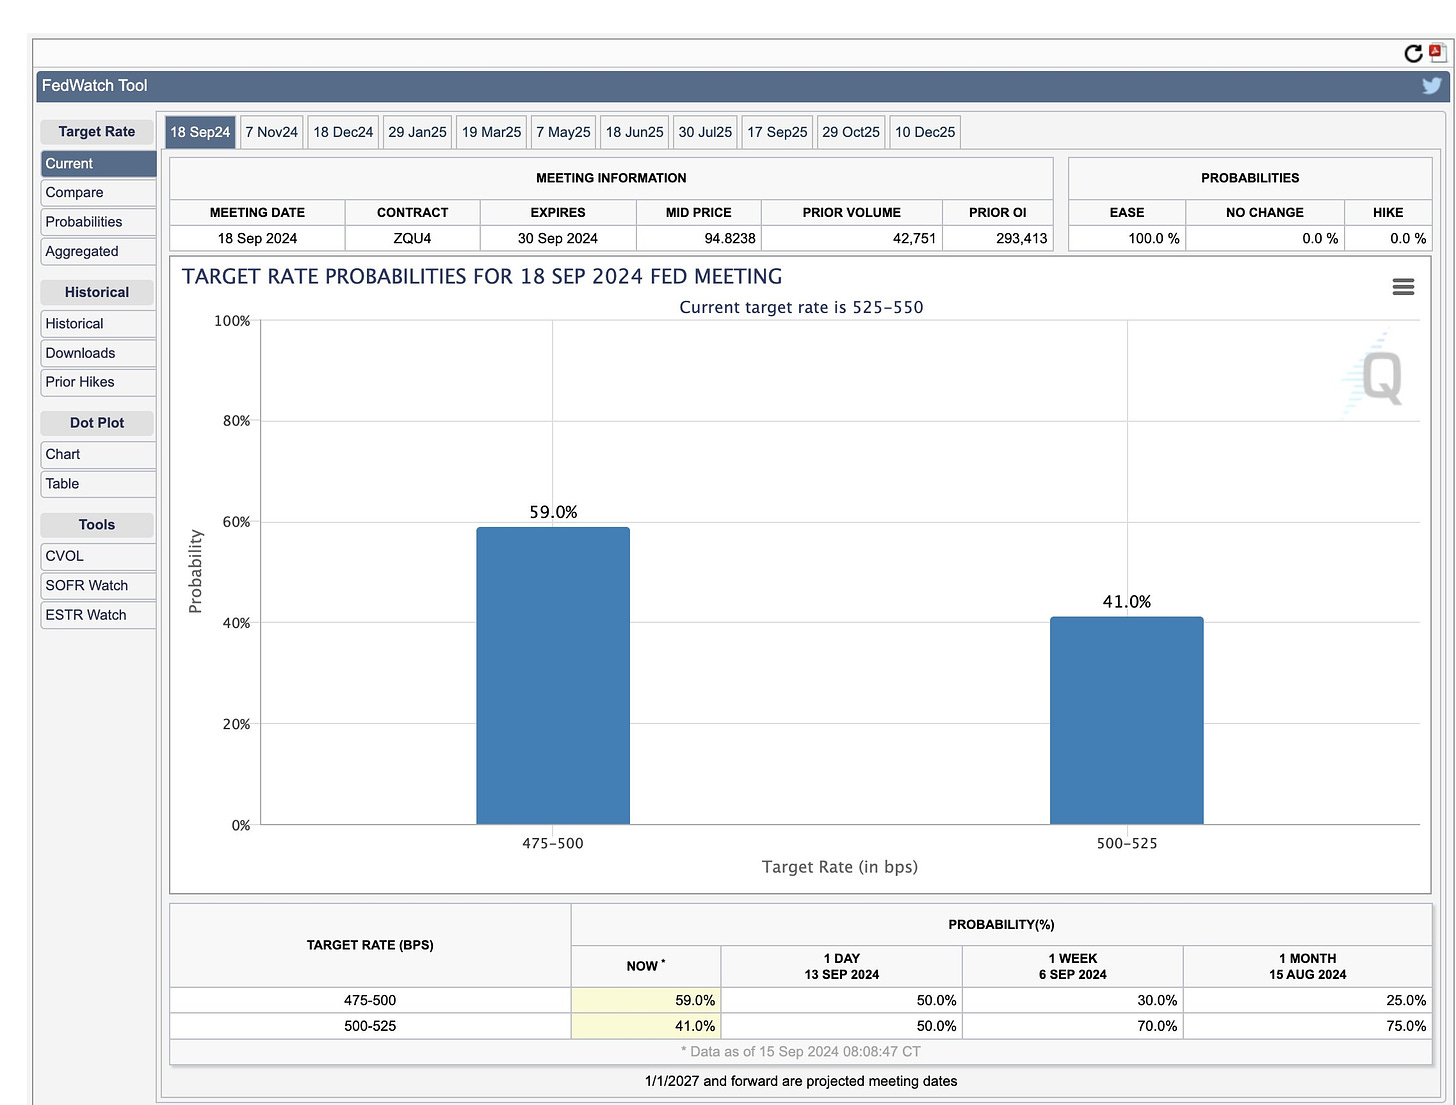Click the highlighted 41.0% NOW cell

(x=646, y=1026)
